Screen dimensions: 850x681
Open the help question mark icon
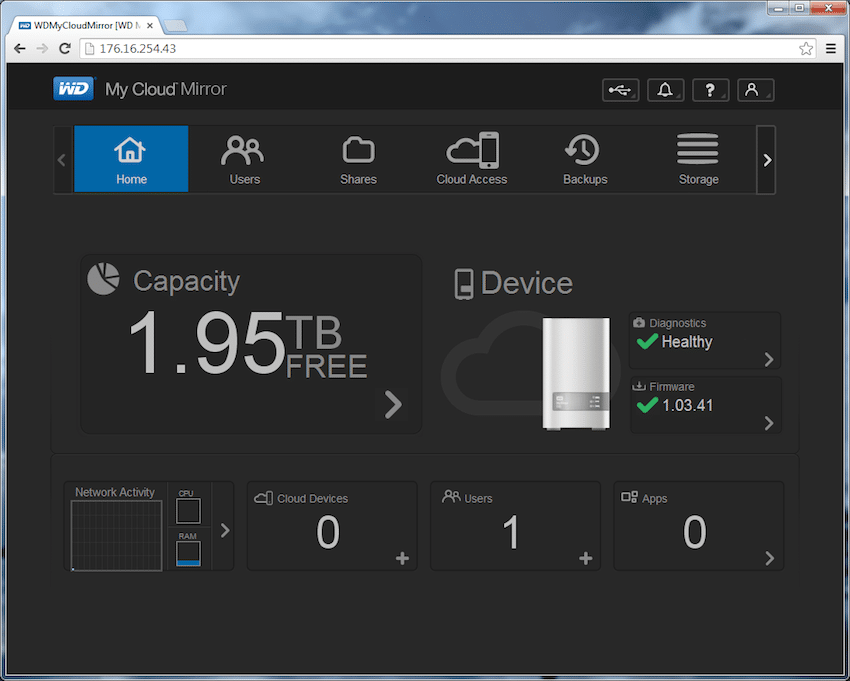[711, 90]
